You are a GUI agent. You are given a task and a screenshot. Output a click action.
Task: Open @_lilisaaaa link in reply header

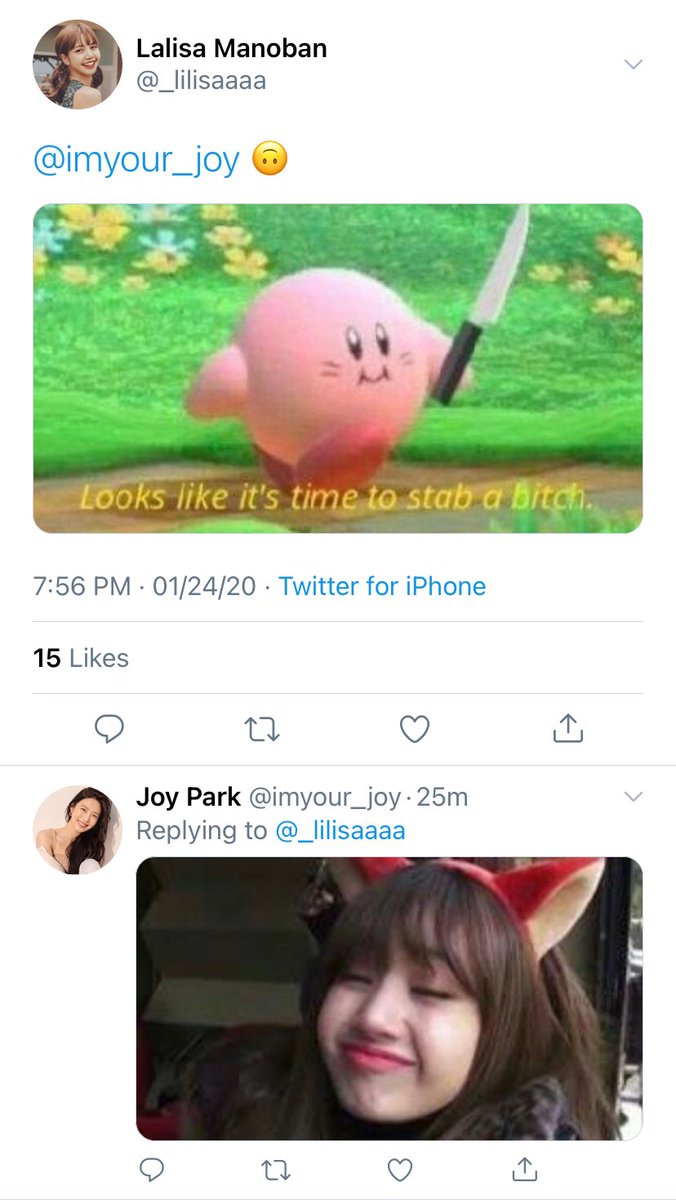point(340,830)
